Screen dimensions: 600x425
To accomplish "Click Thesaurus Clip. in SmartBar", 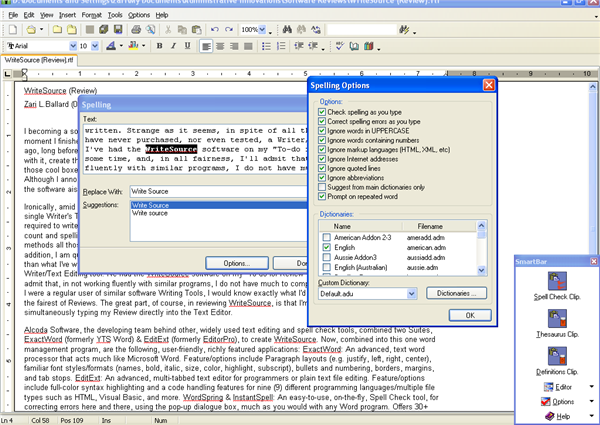I will tap(557, 324).
